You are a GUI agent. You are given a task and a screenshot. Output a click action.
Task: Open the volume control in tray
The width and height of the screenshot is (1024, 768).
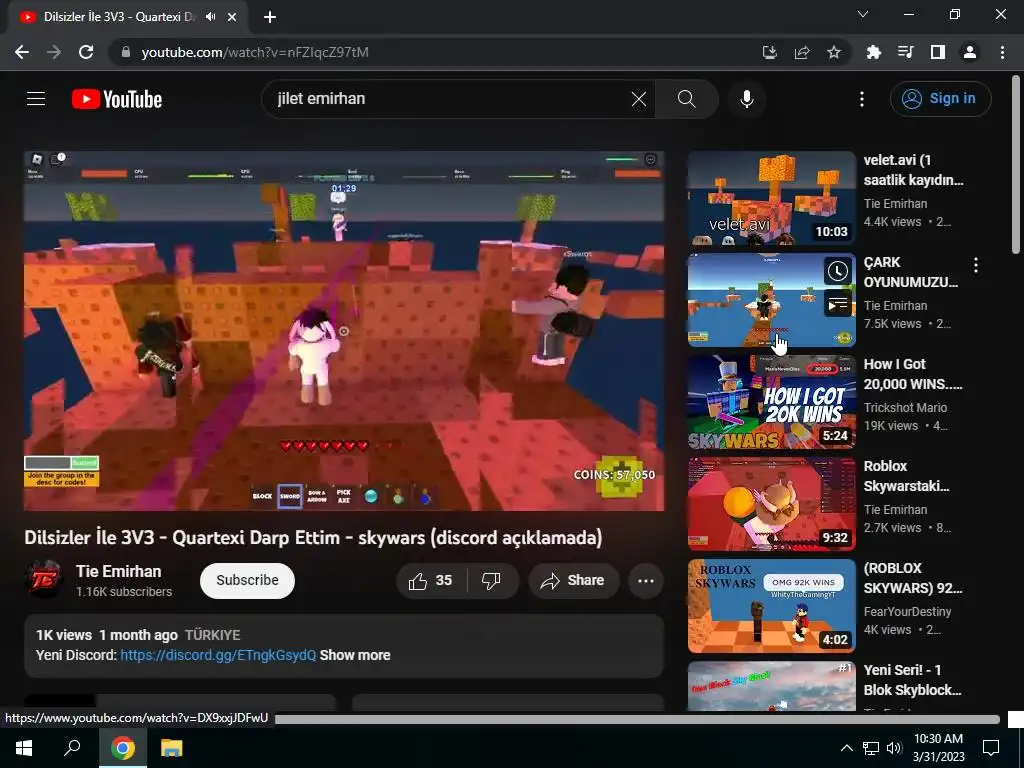pos(894,748)
